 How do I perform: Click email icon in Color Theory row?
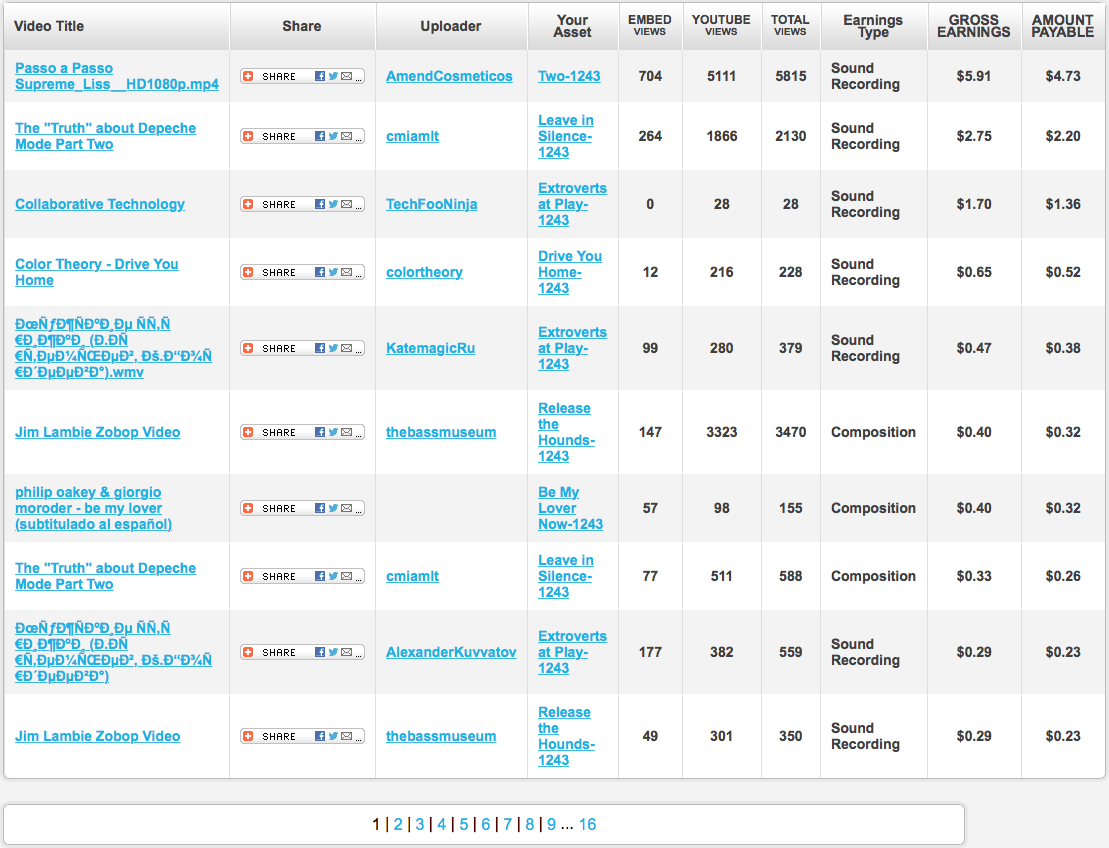[x=346, y=272]
